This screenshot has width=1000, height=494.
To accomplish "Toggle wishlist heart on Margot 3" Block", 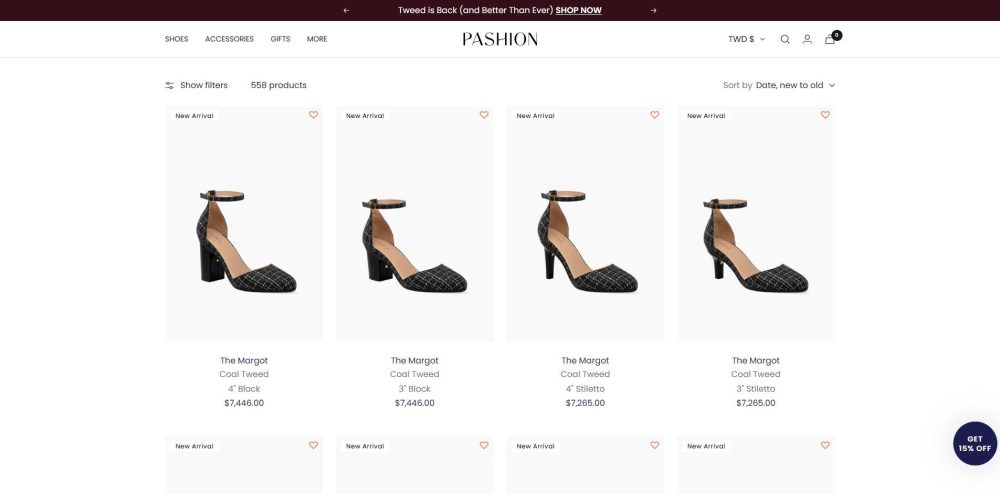I will 484,115.
